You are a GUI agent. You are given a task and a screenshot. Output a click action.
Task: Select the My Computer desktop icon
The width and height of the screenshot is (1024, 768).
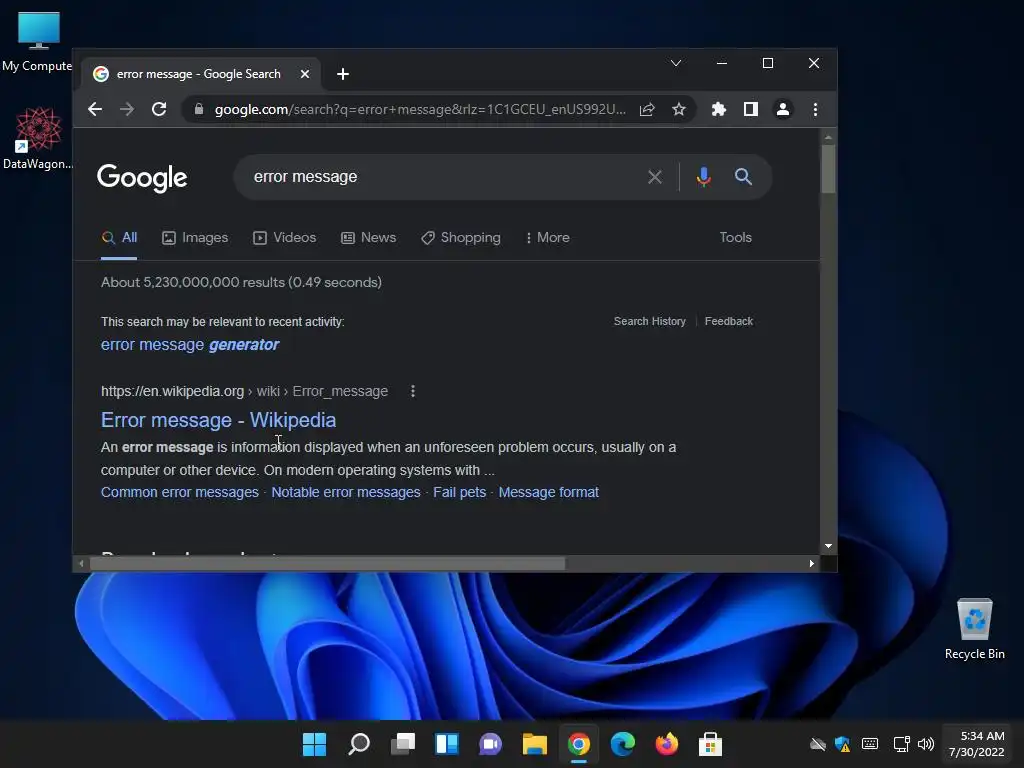pos(37,41)
